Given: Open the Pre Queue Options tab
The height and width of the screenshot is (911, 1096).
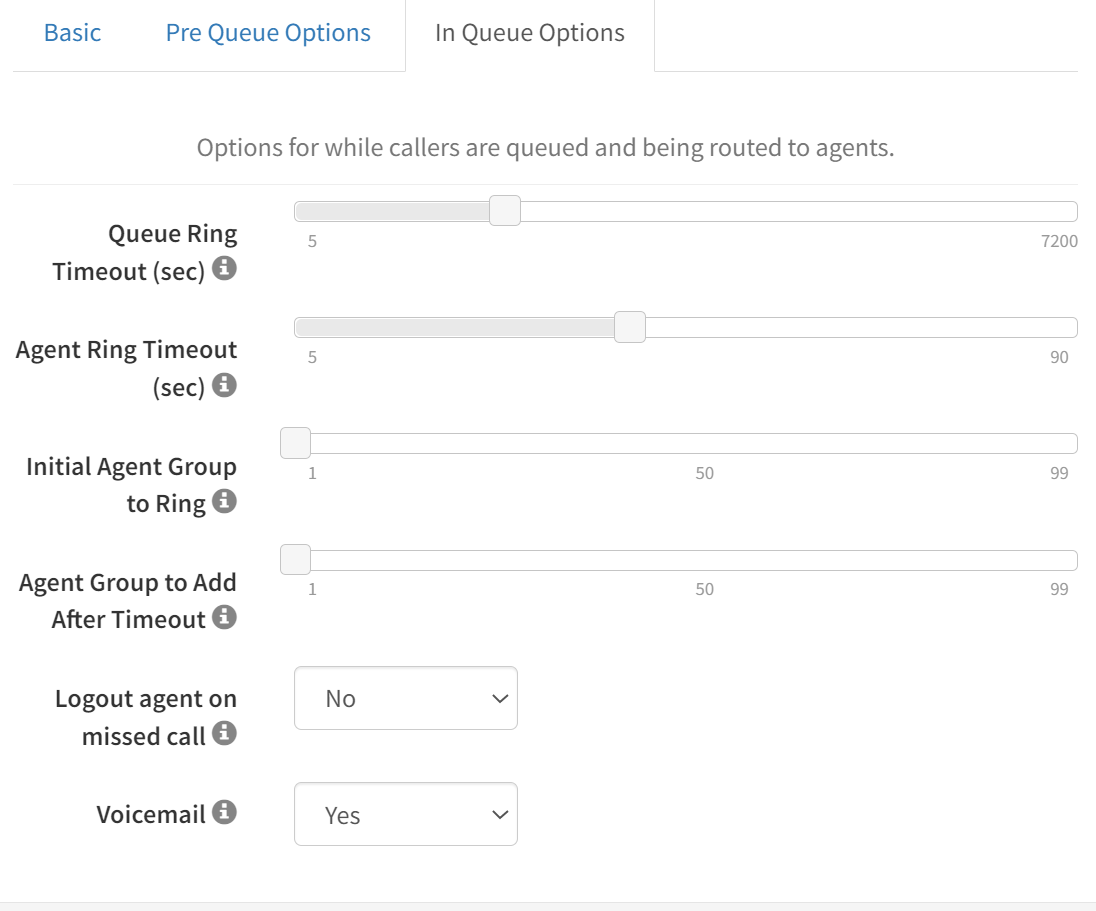Looking at the screenshot, I should (268, 33).
